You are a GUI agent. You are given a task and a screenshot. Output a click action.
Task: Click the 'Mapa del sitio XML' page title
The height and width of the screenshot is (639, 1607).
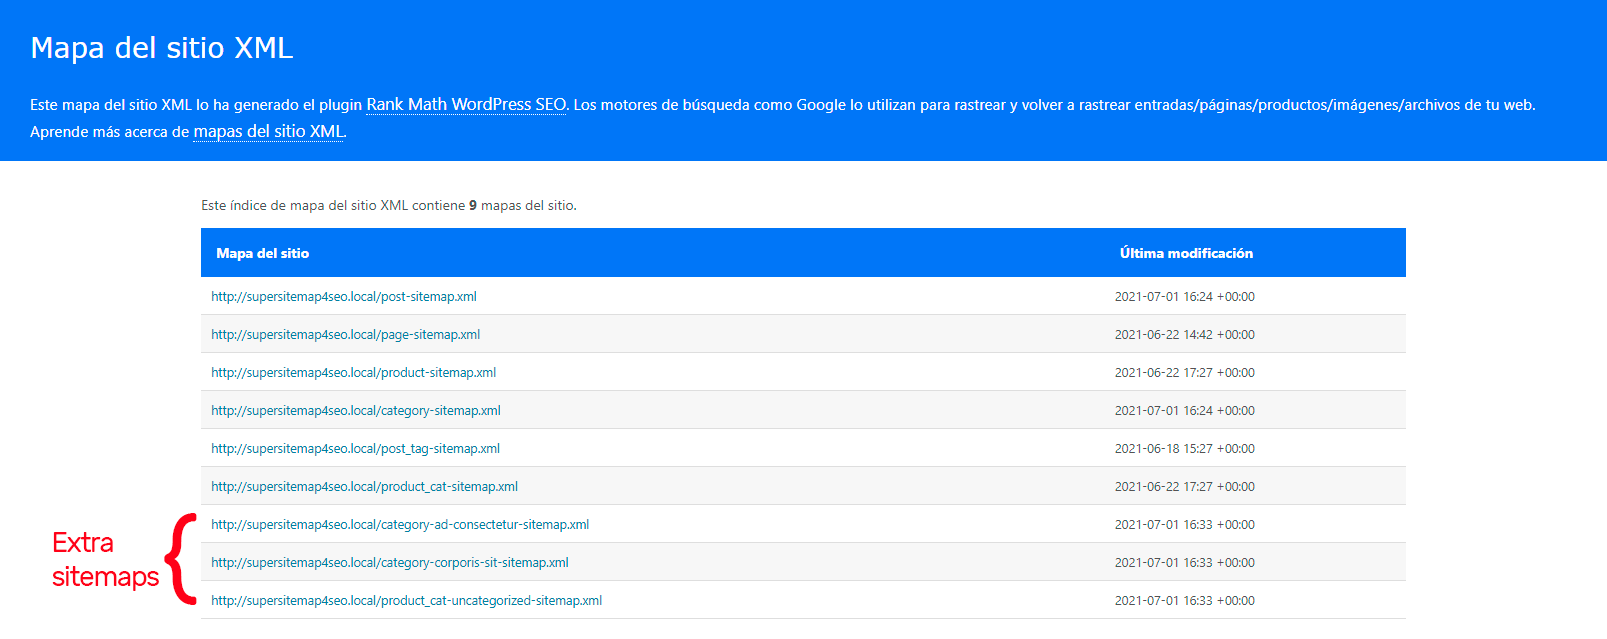(162, 48)
